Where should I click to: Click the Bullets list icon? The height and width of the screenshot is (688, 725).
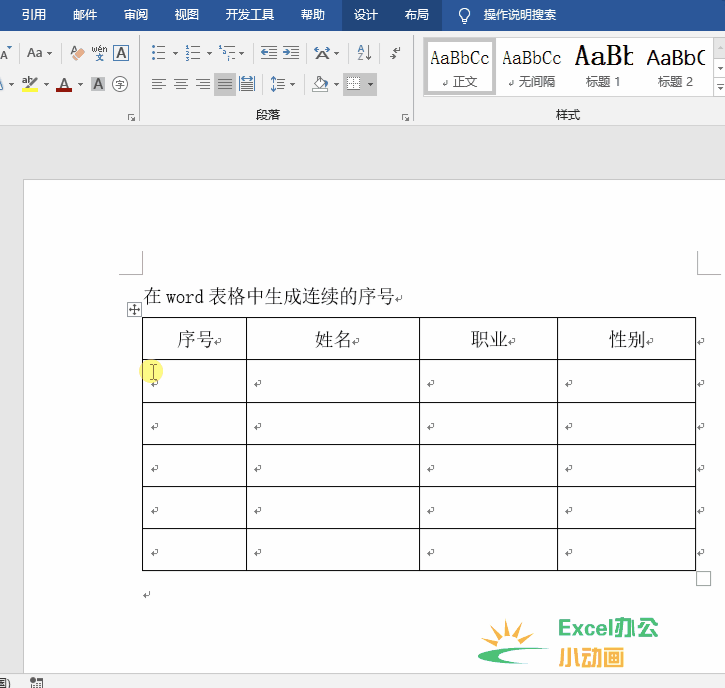click(x=159, y=53)
